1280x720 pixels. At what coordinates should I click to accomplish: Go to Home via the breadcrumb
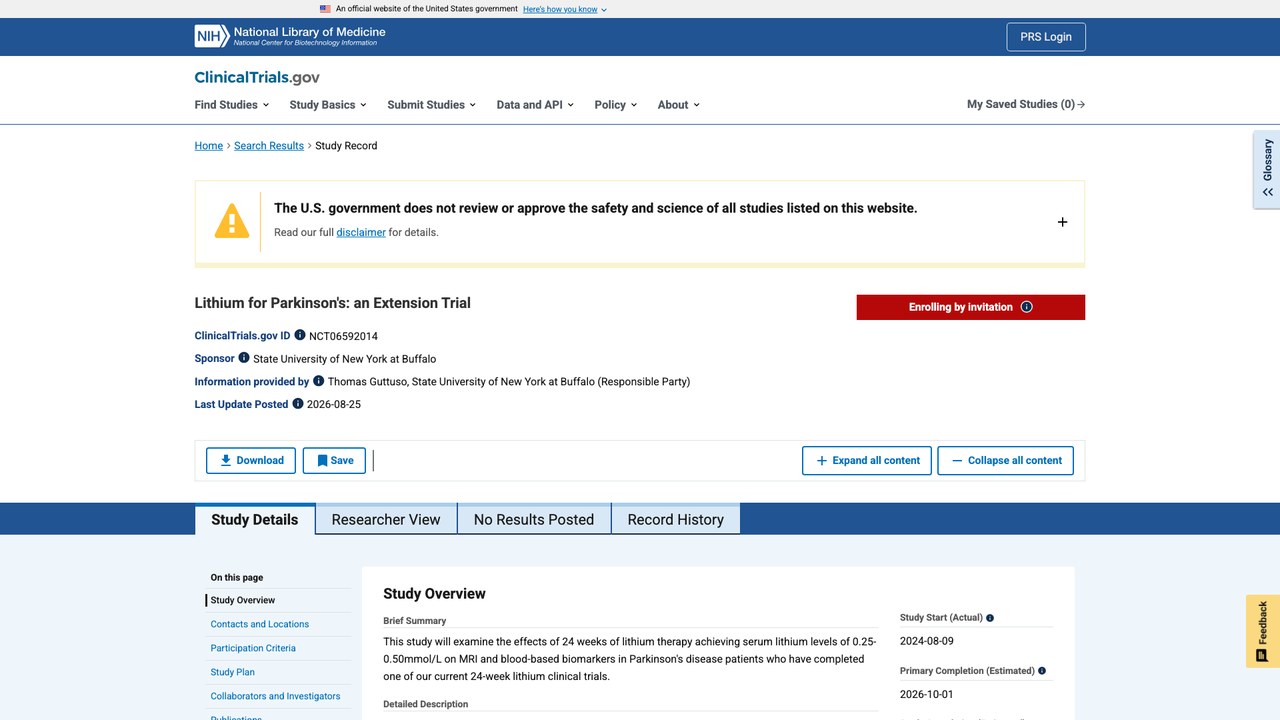click(x=209, y=145)
